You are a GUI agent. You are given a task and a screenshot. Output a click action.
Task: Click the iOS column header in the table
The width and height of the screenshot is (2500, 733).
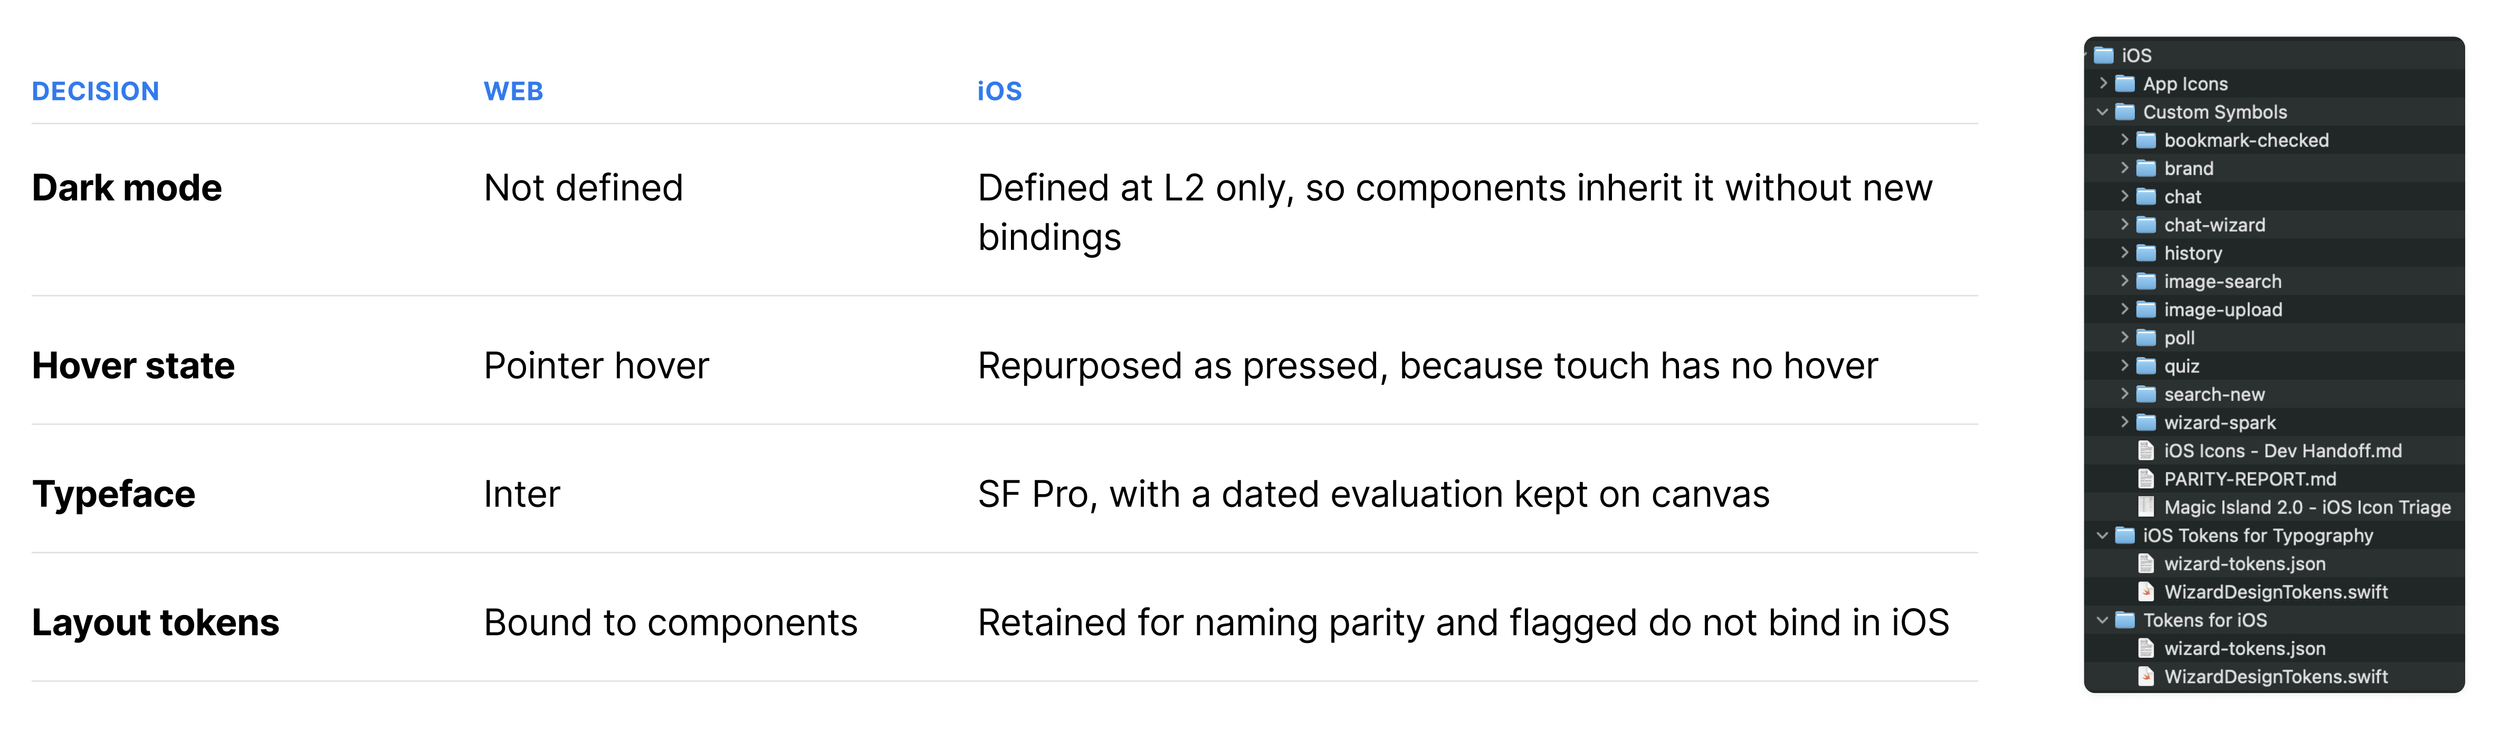(999, 91)
